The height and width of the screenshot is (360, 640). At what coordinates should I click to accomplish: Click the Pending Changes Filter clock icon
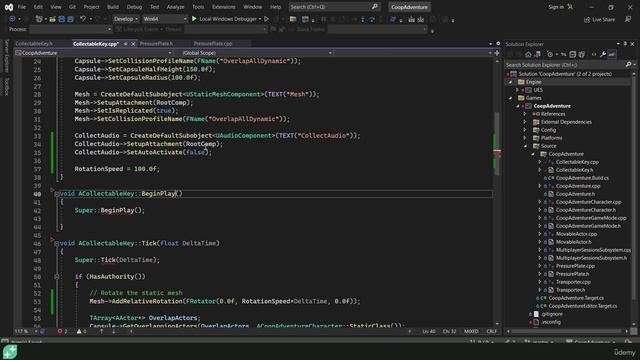pos(550,54)
